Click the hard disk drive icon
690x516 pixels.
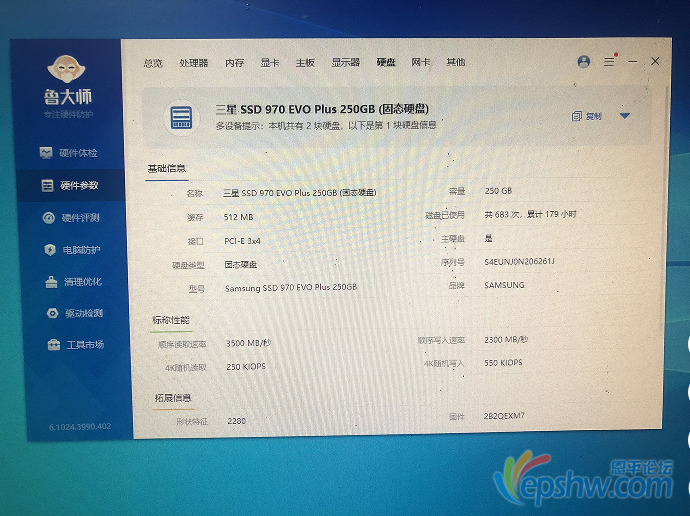pos(181,118)
